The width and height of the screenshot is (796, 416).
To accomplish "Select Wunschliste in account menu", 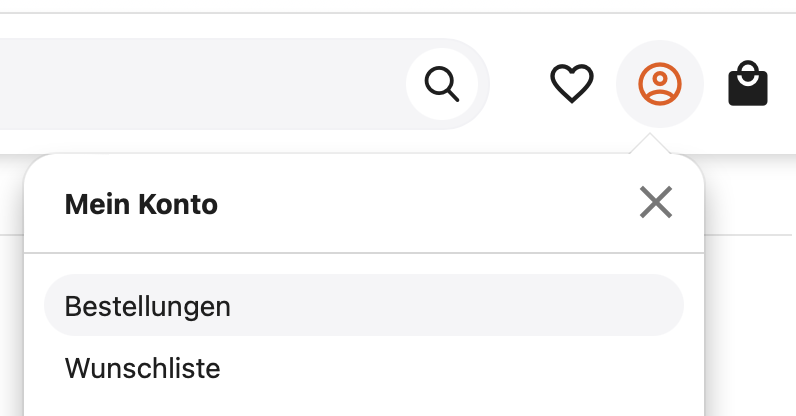I will (x=364, y=368).
